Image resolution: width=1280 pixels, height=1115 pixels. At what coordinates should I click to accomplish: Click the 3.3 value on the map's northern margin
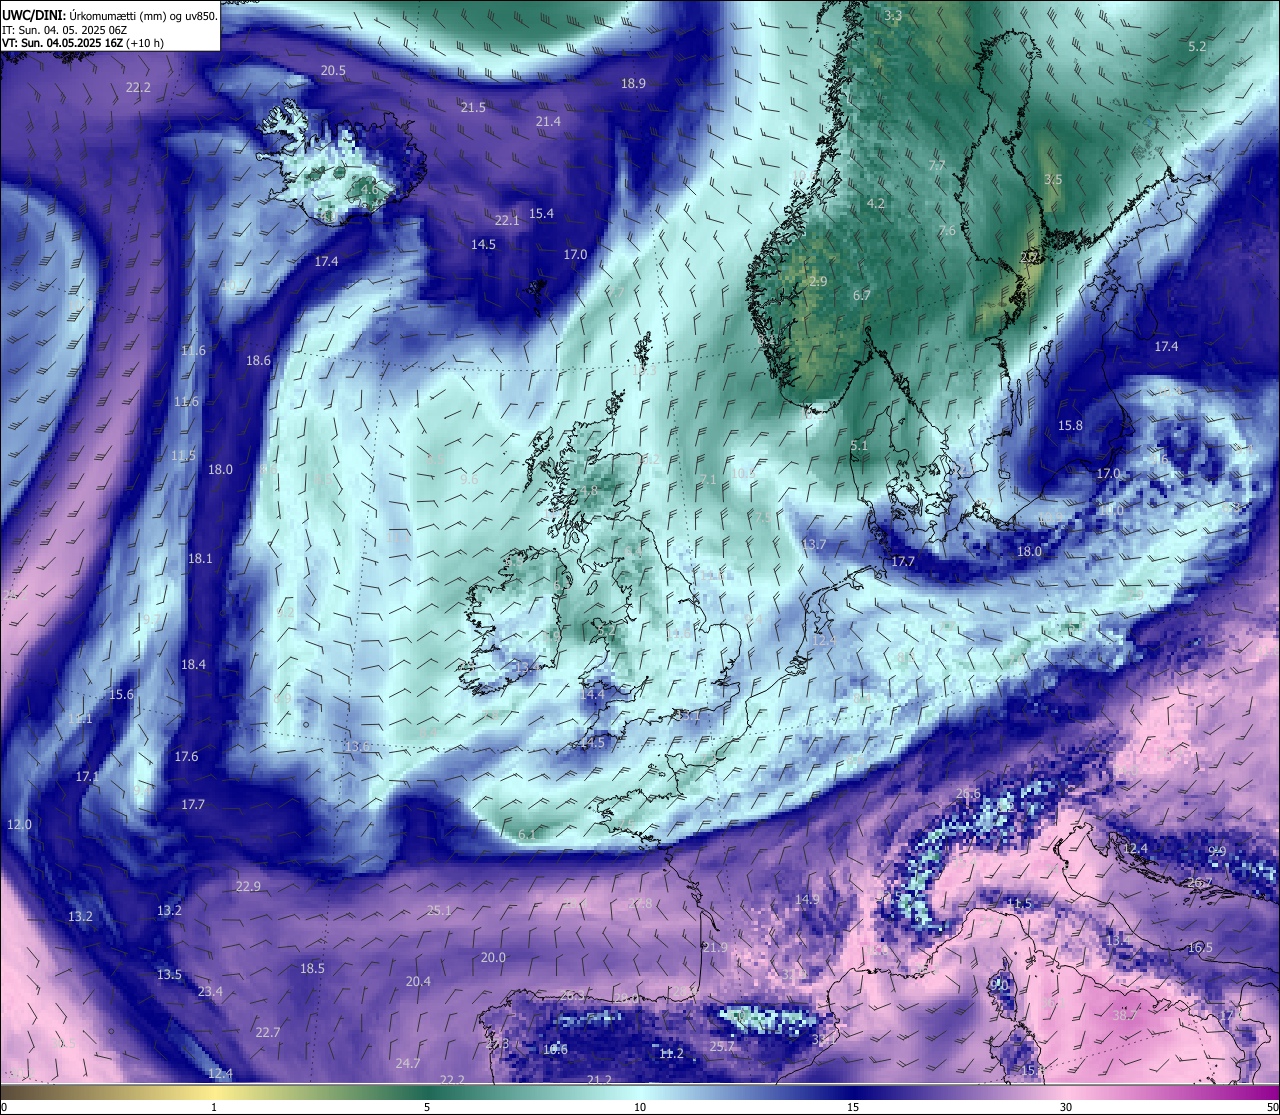[x=893, y=15]
